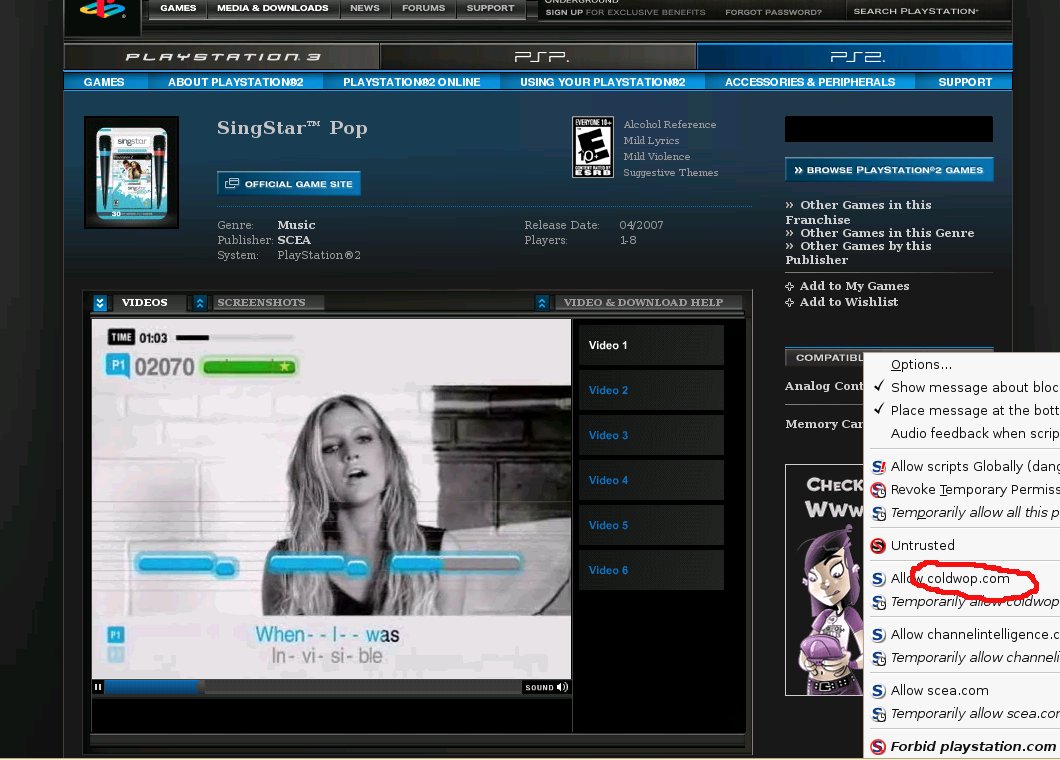Click the PlayStation logo icon
Screen dimensions: 1060x760
tap(102, 9)
